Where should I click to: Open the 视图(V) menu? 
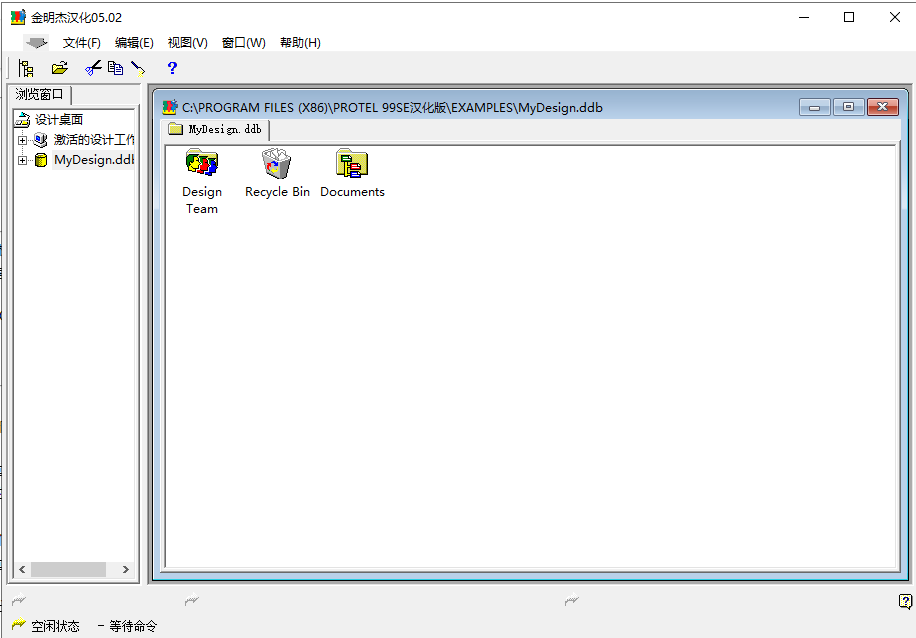coord(188,43)
